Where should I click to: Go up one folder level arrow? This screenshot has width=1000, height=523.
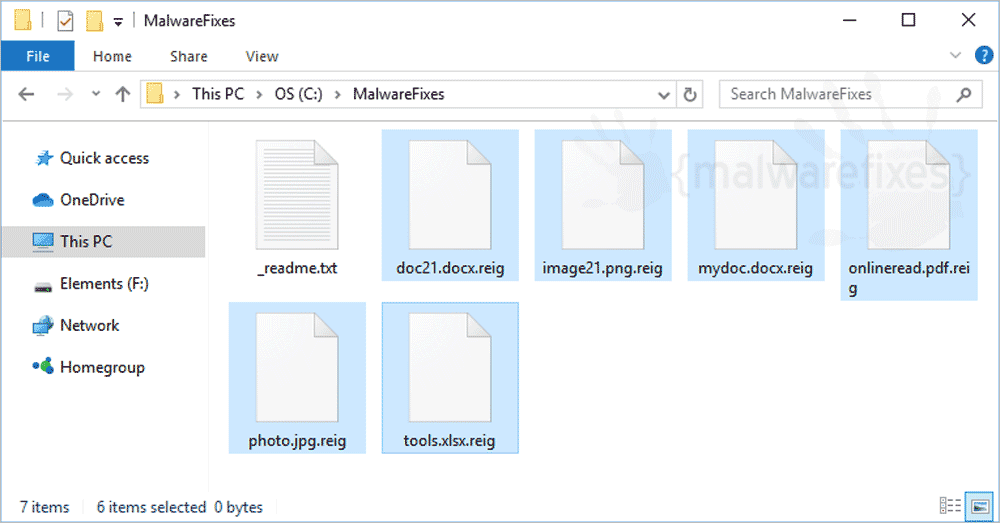(122, 94)
